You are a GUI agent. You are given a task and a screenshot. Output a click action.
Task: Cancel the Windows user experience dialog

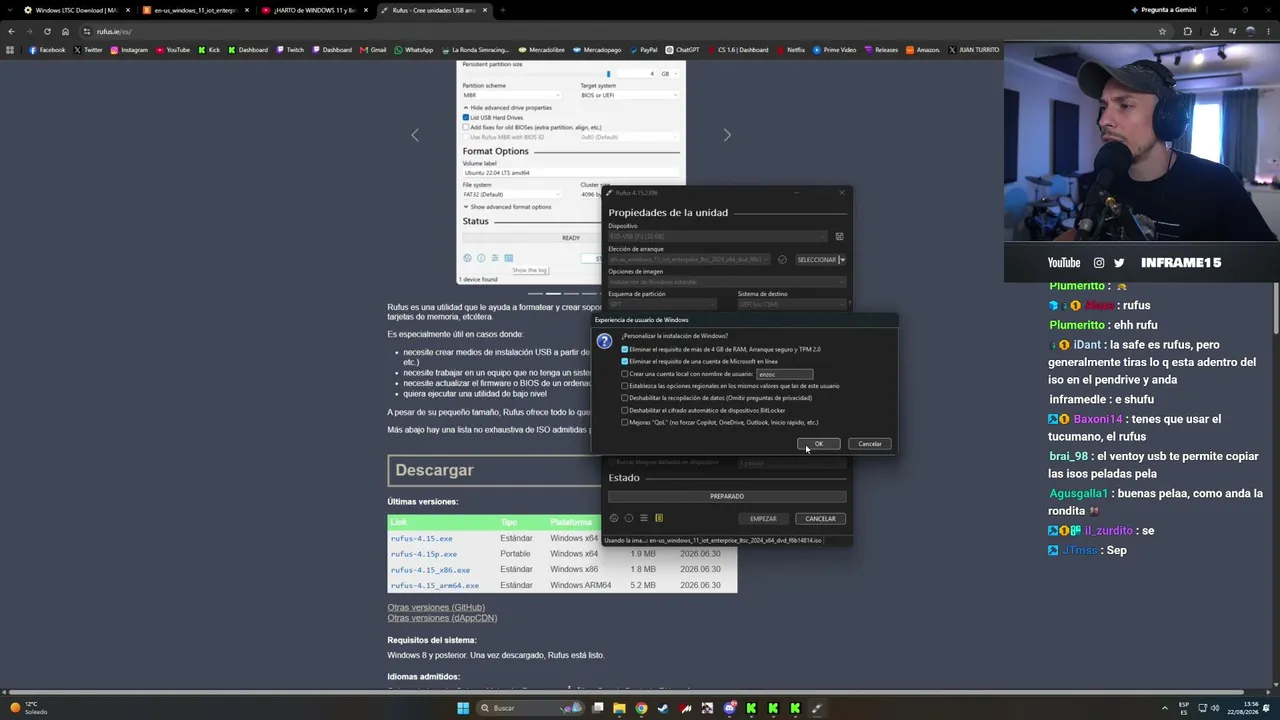[870, 444]
